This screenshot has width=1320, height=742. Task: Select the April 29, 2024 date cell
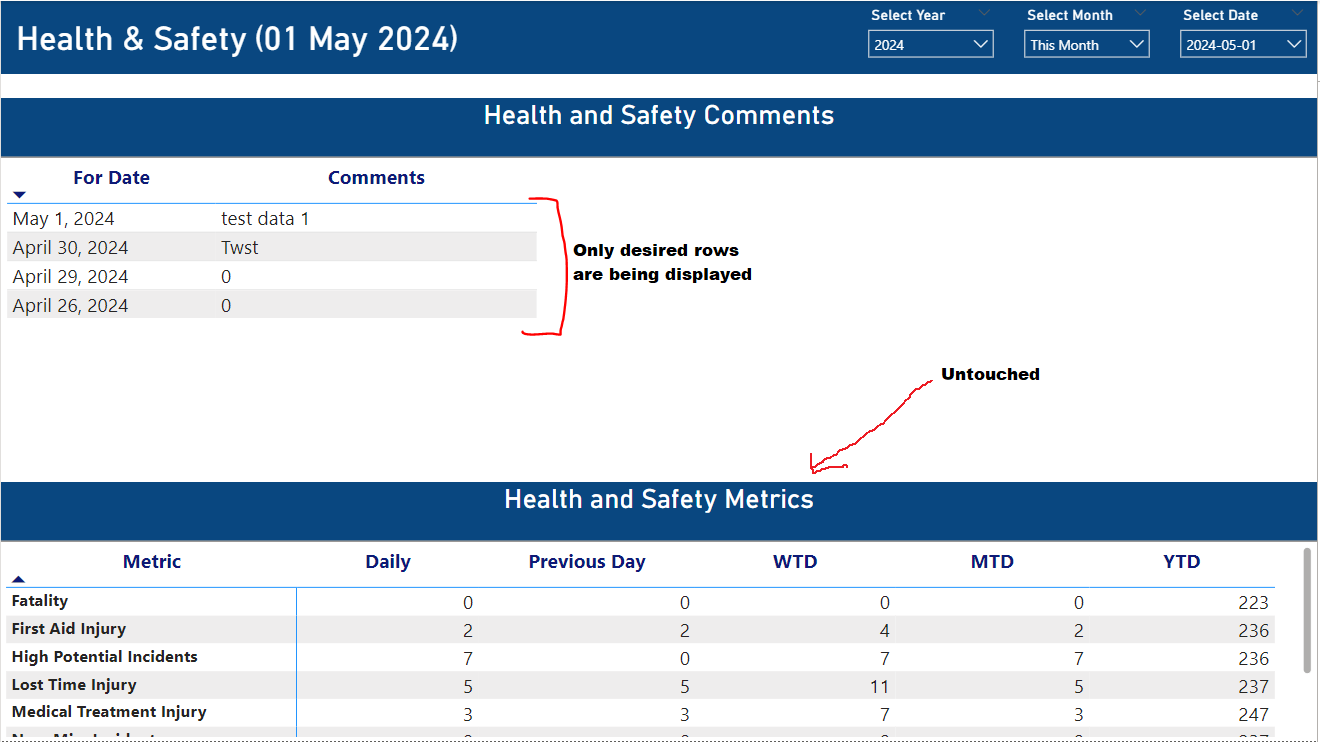[70, 277]
